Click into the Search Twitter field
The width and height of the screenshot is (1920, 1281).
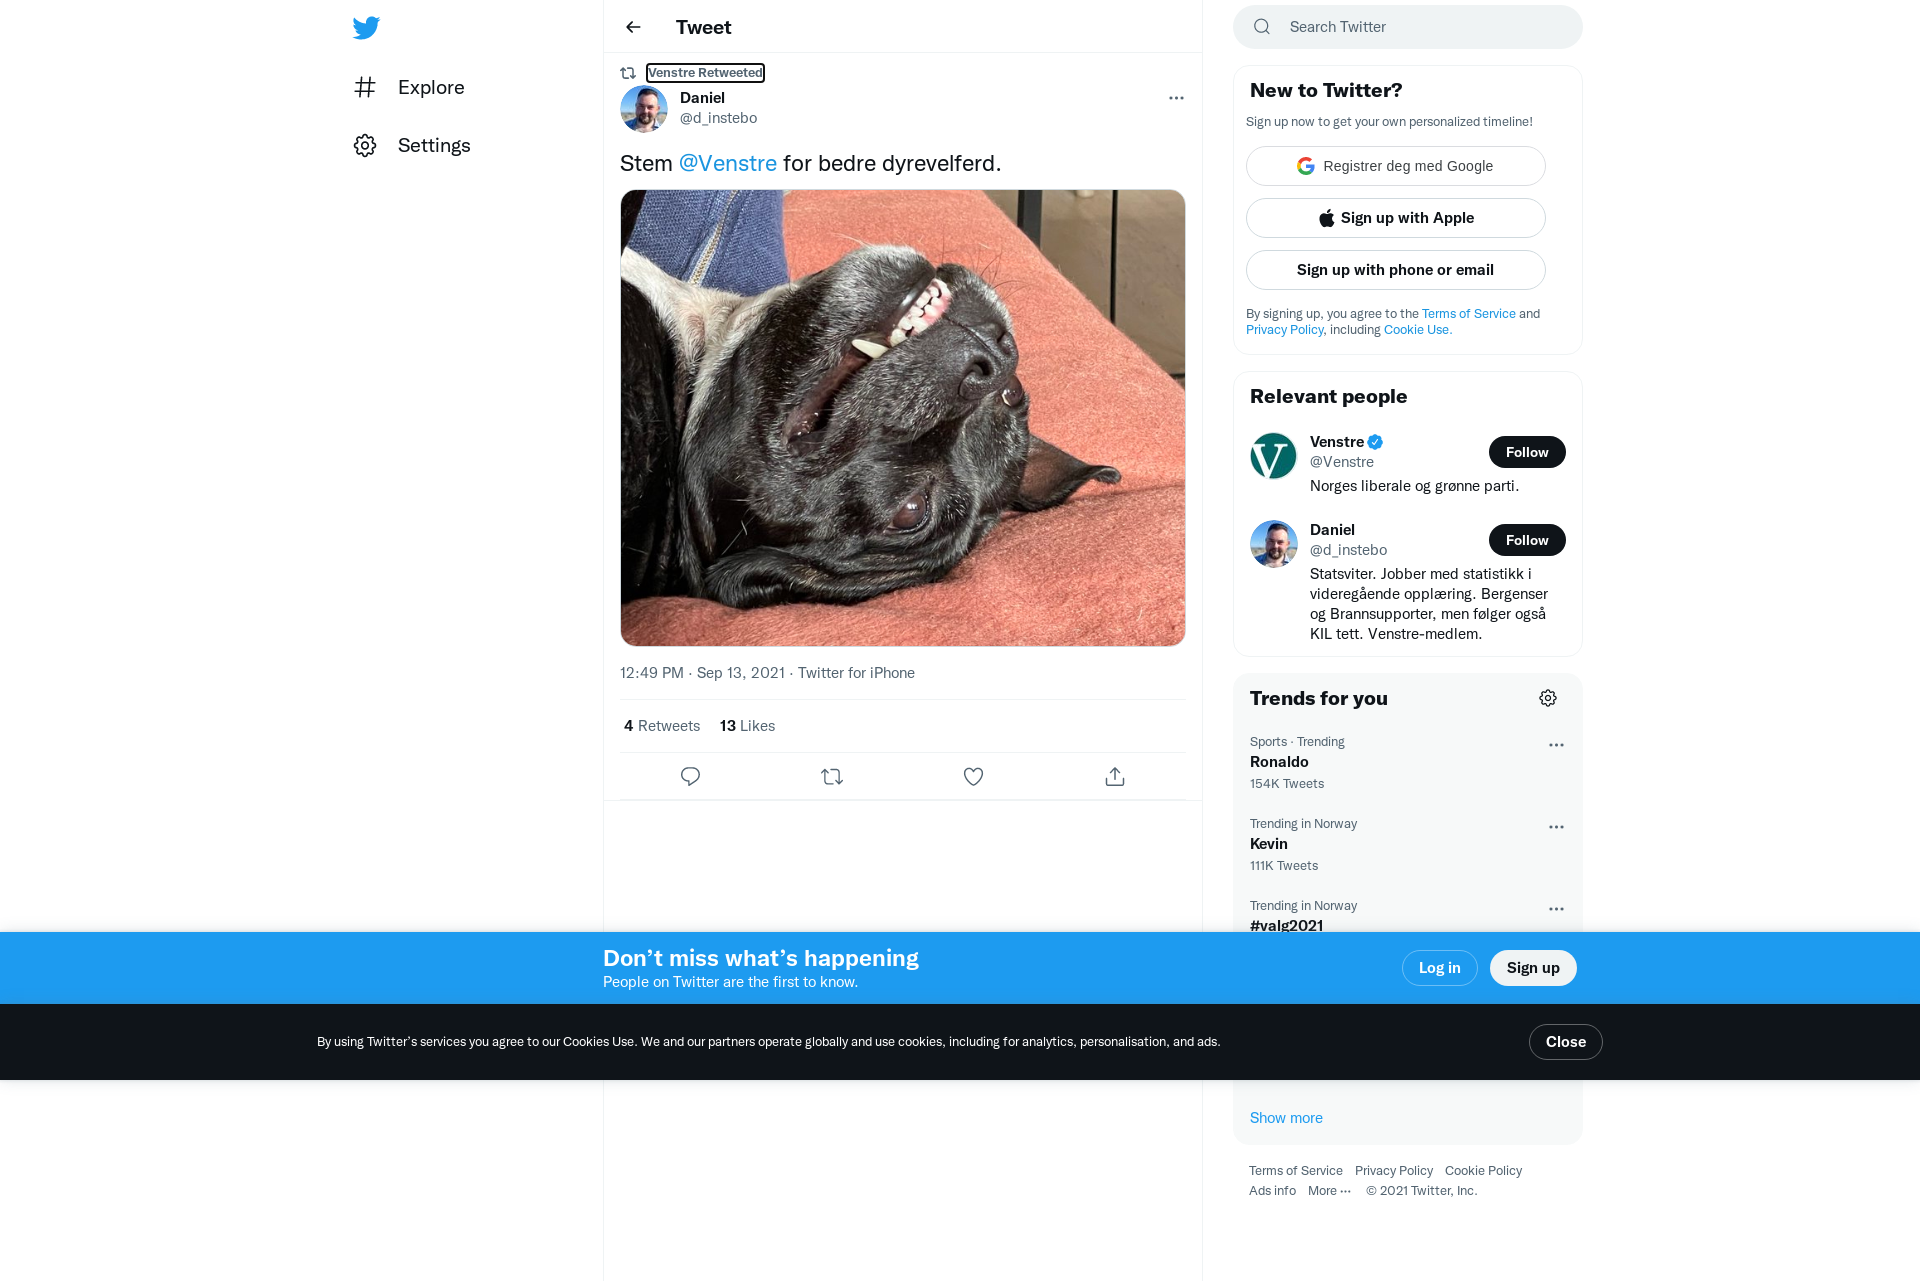(x=1407, y=27)
